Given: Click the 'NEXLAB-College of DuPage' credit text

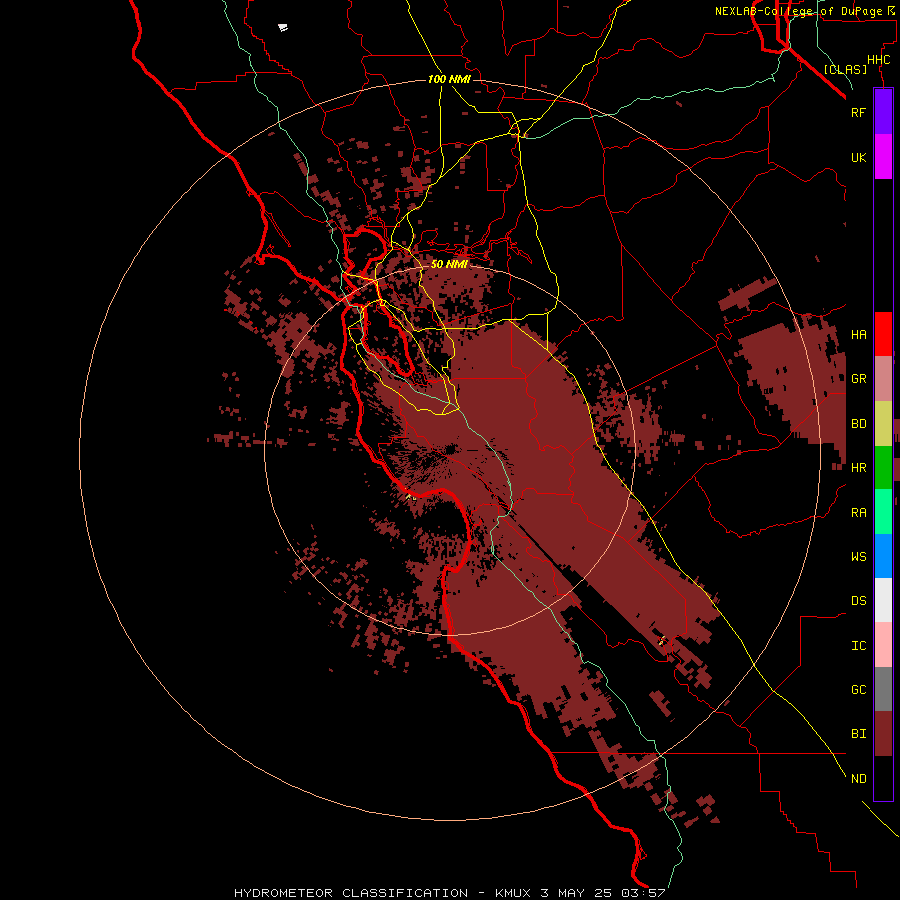Looking at the screenshot, I should point(798,11).
